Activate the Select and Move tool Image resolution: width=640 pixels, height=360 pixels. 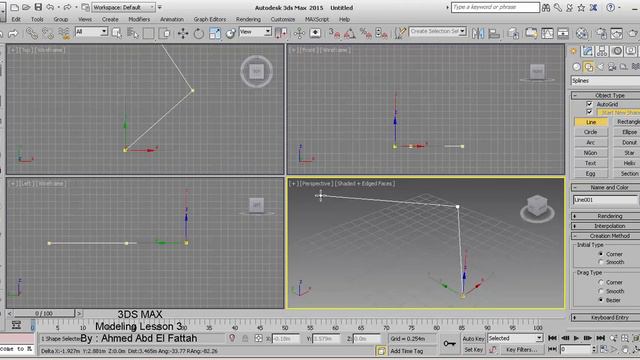pos(183,33)
